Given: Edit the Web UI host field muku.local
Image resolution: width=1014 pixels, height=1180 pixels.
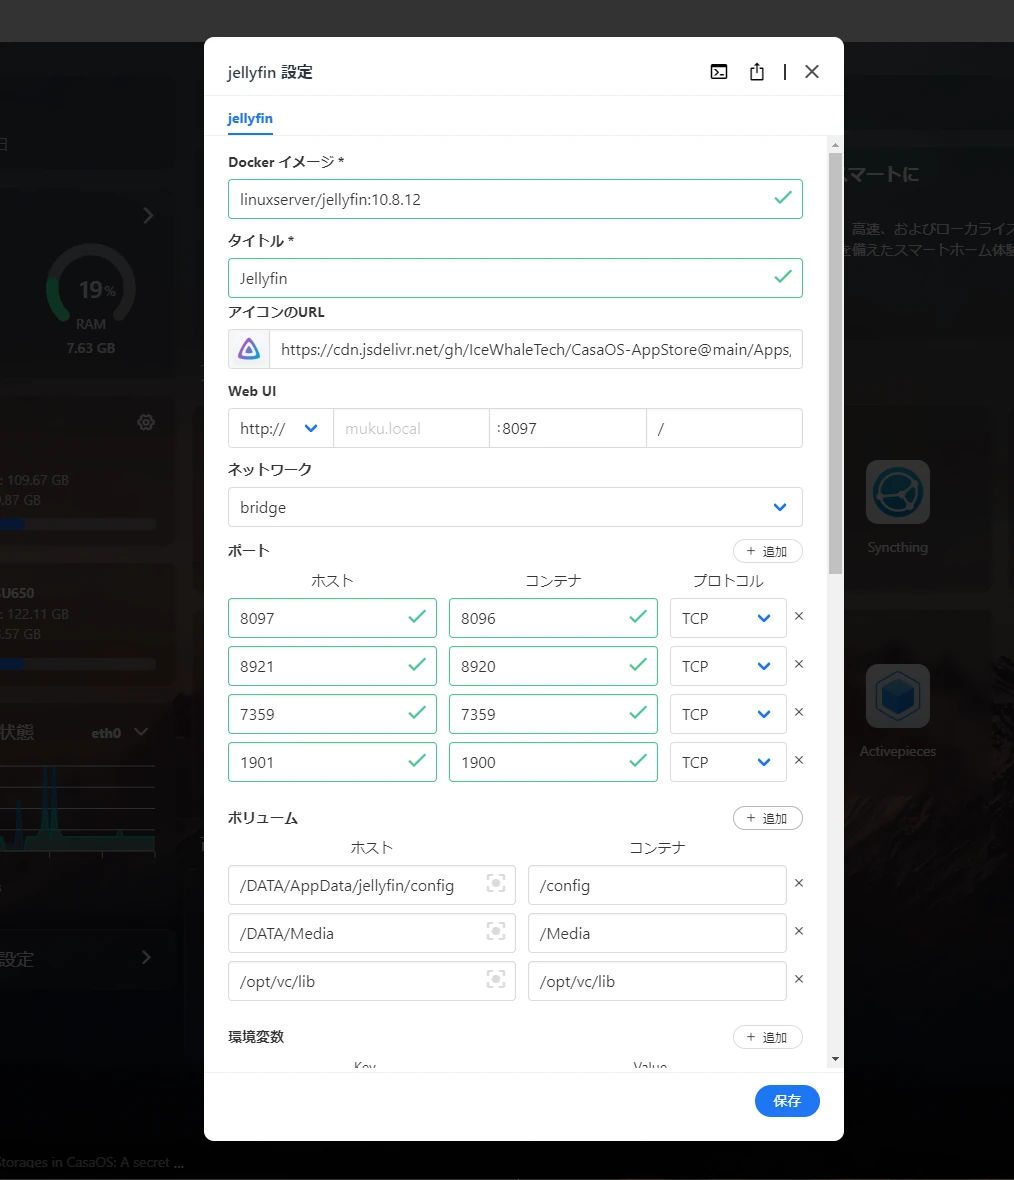Looking at the screenshot, I should coord(411,428).
